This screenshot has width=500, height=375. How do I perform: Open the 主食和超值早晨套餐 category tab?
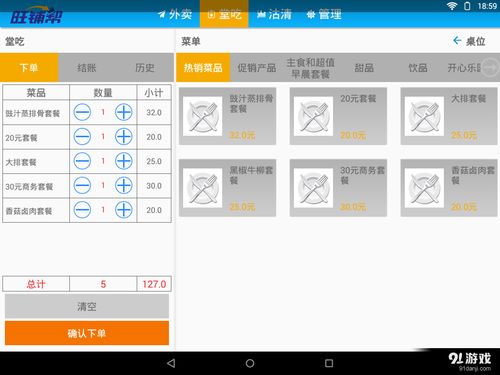(x=310, y=68)
